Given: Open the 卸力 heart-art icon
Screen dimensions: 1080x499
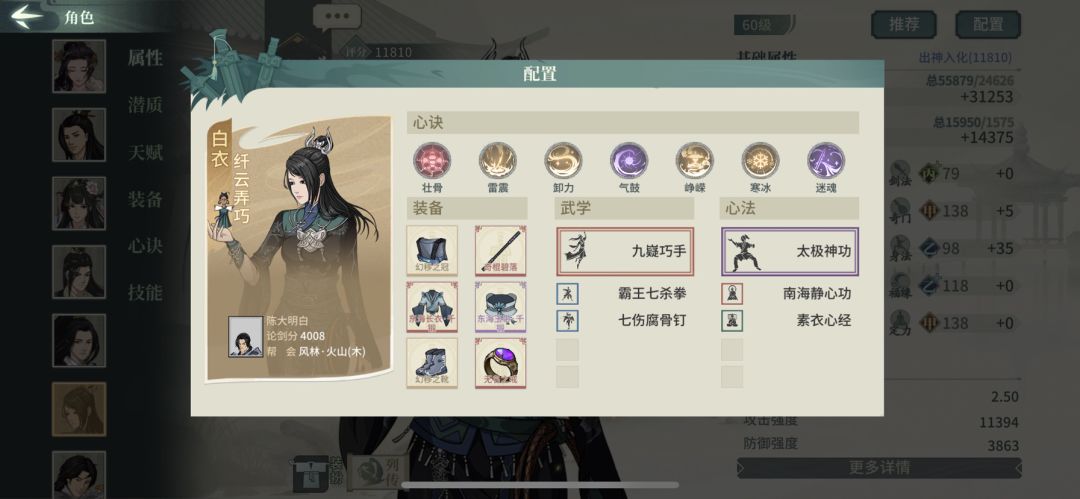Looking at the screenshot, I should (x=563, y=161).
